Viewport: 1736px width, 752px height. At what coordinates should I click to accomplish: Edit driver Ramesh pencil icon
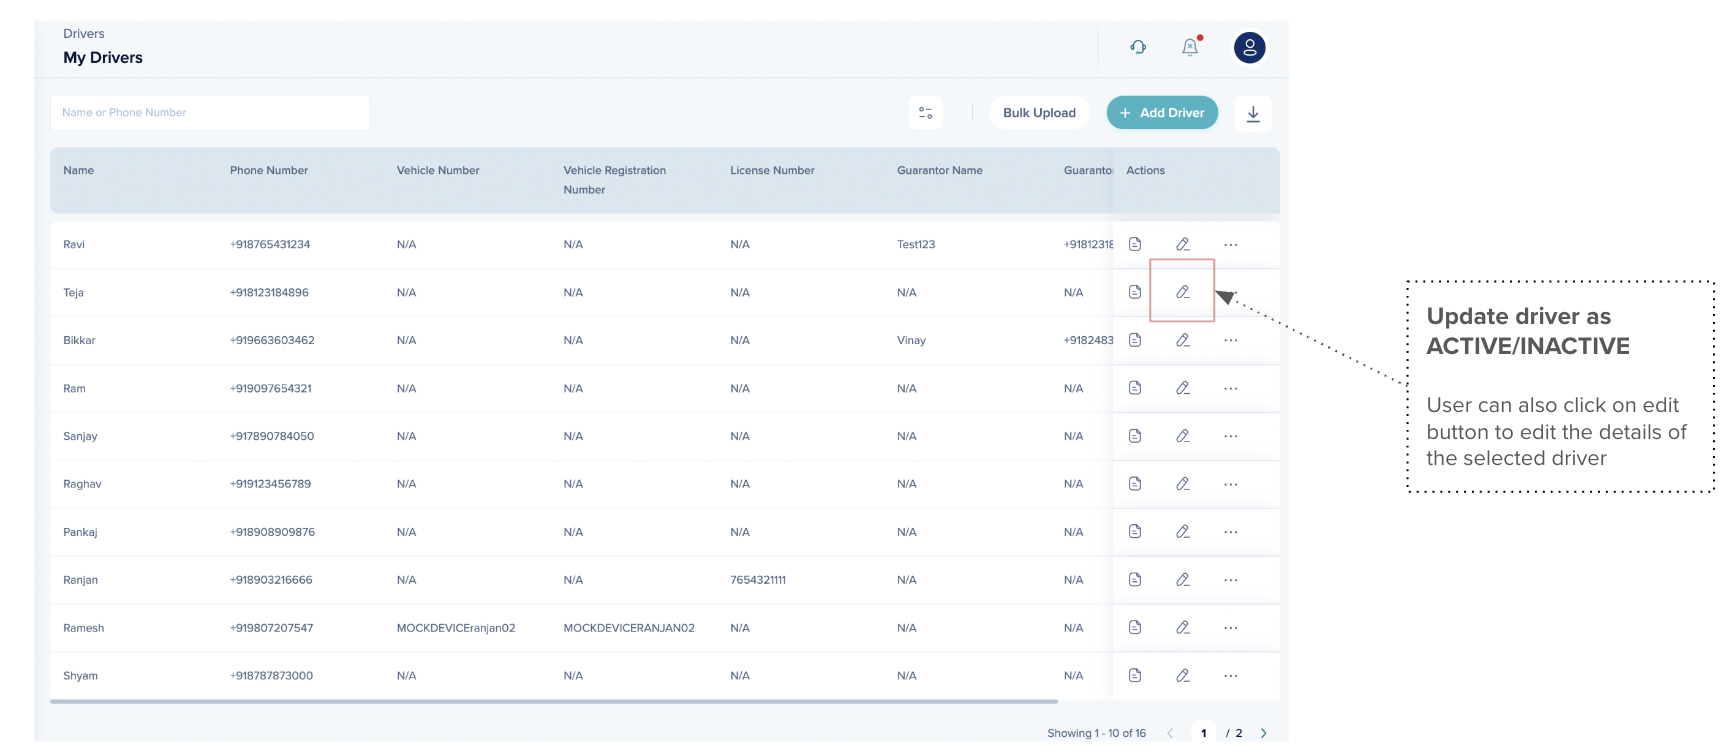tap(1183, 628)
